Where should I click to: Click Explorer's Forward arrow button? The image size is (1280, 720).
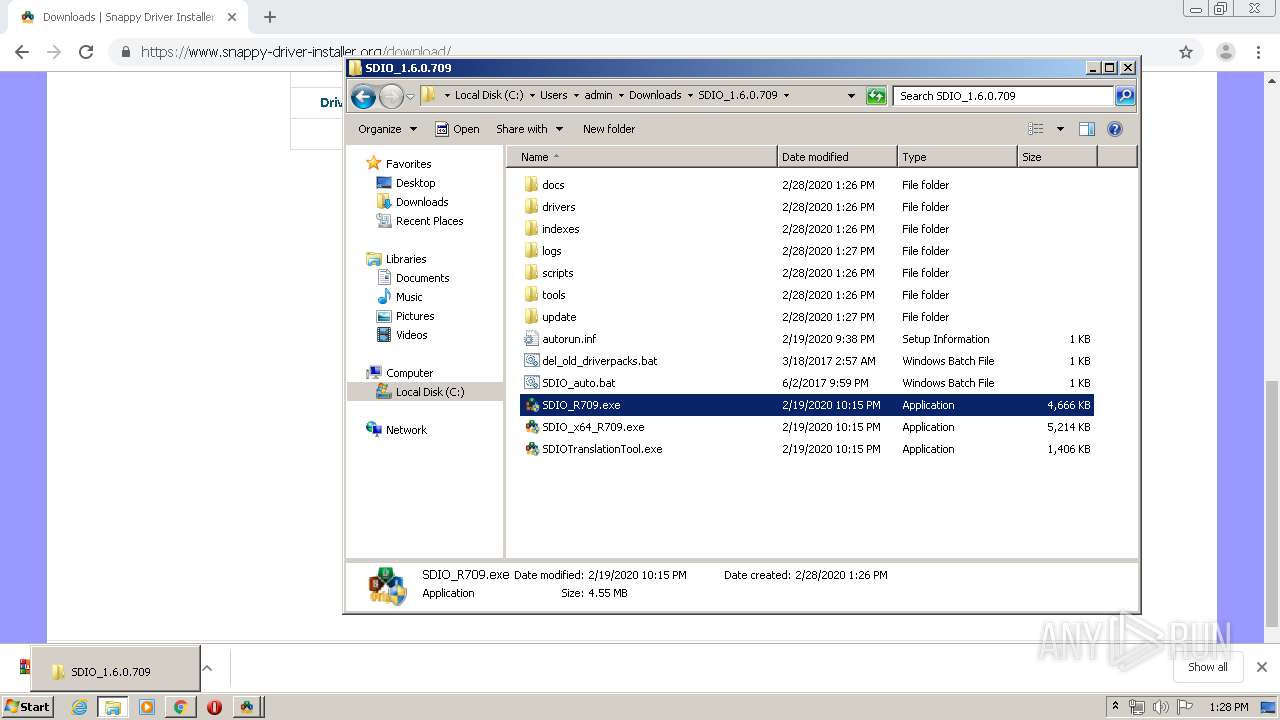tap(391, 96)
